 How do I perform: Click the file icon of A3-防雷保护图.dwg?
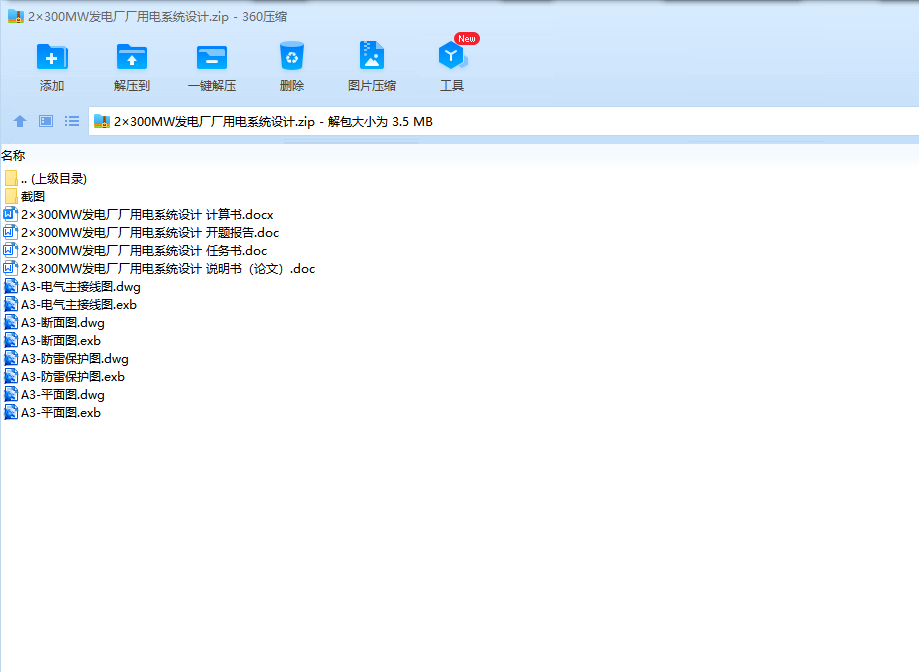11,359
